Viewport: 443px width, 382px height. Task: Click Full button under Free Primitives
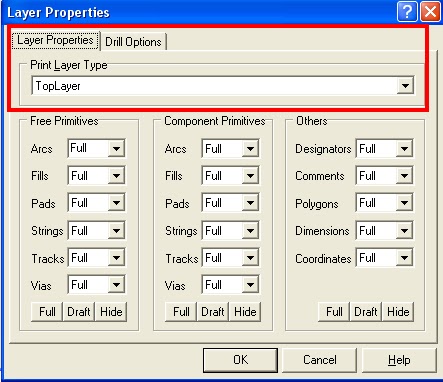click(x=47, y=312)
